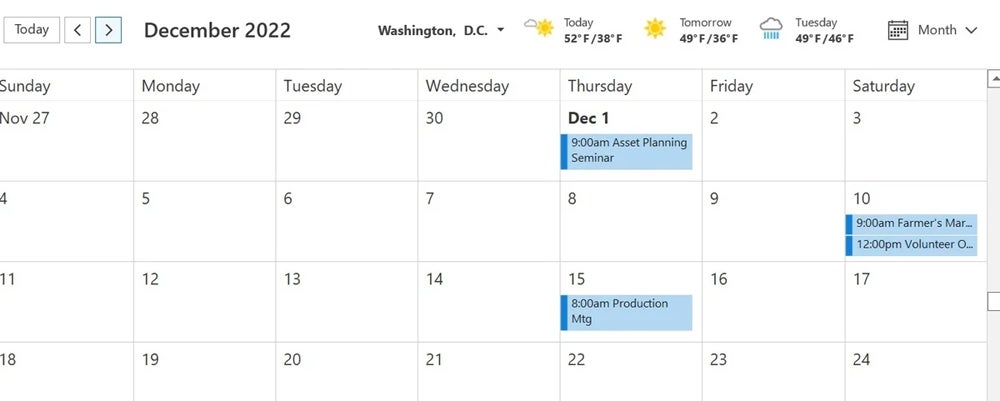This screenshot has width=1000, height=401.
Task: Click the Month view calendar icon
Action: point(898,30)
